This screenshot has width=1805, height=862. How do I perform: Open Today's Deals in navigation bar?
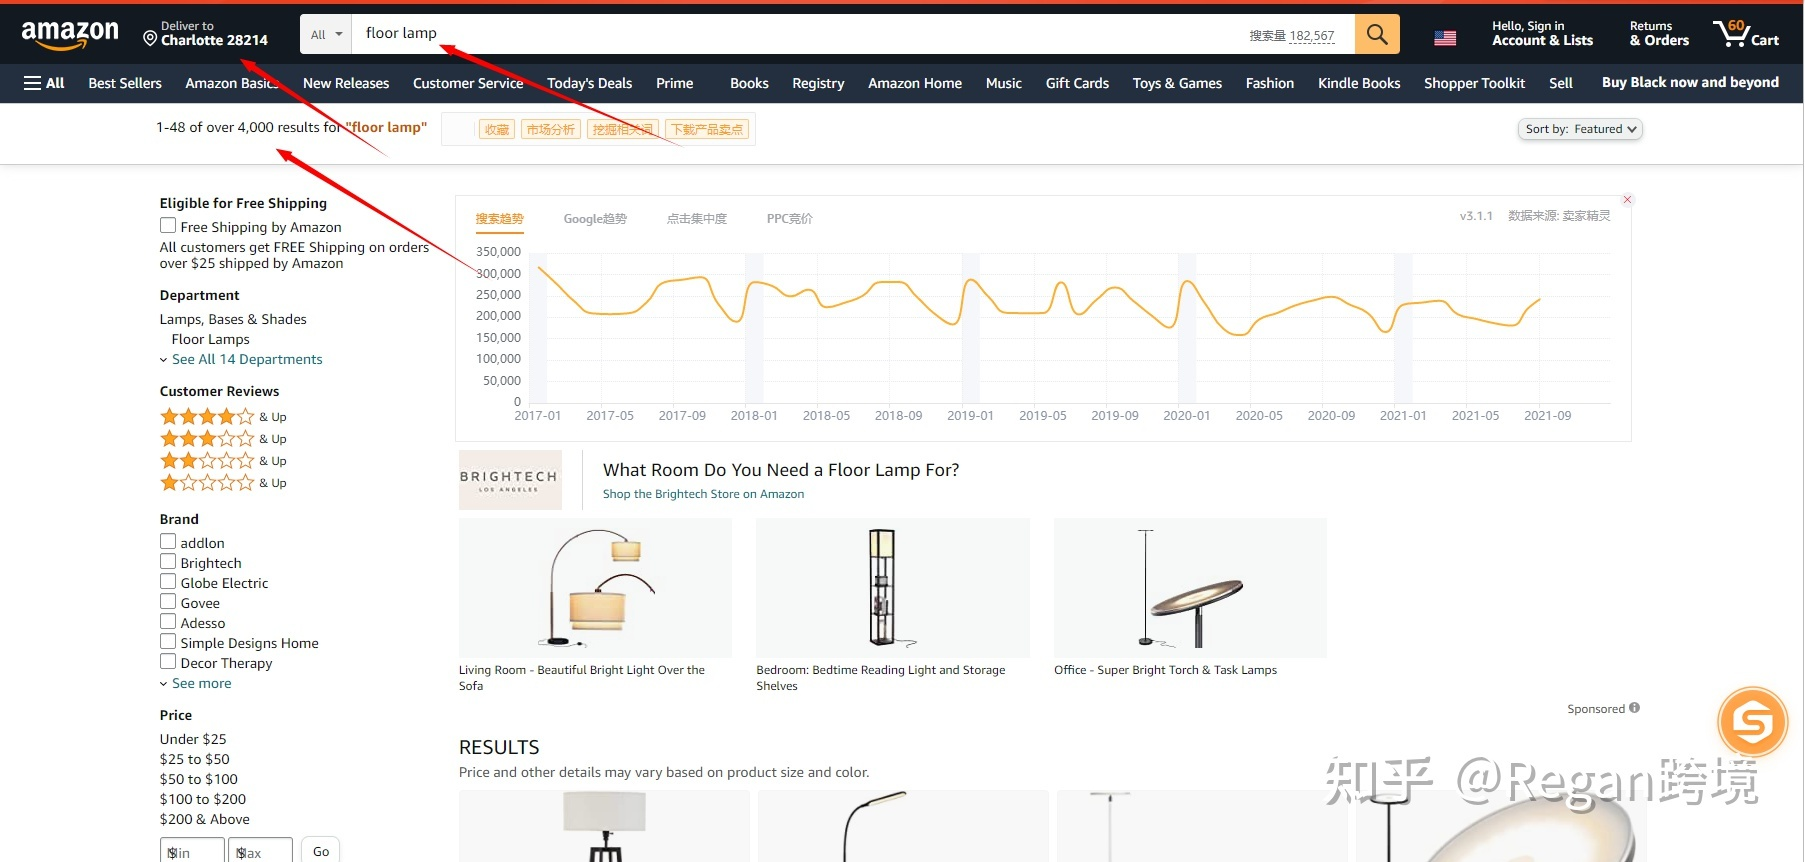(x=589, y=83)
